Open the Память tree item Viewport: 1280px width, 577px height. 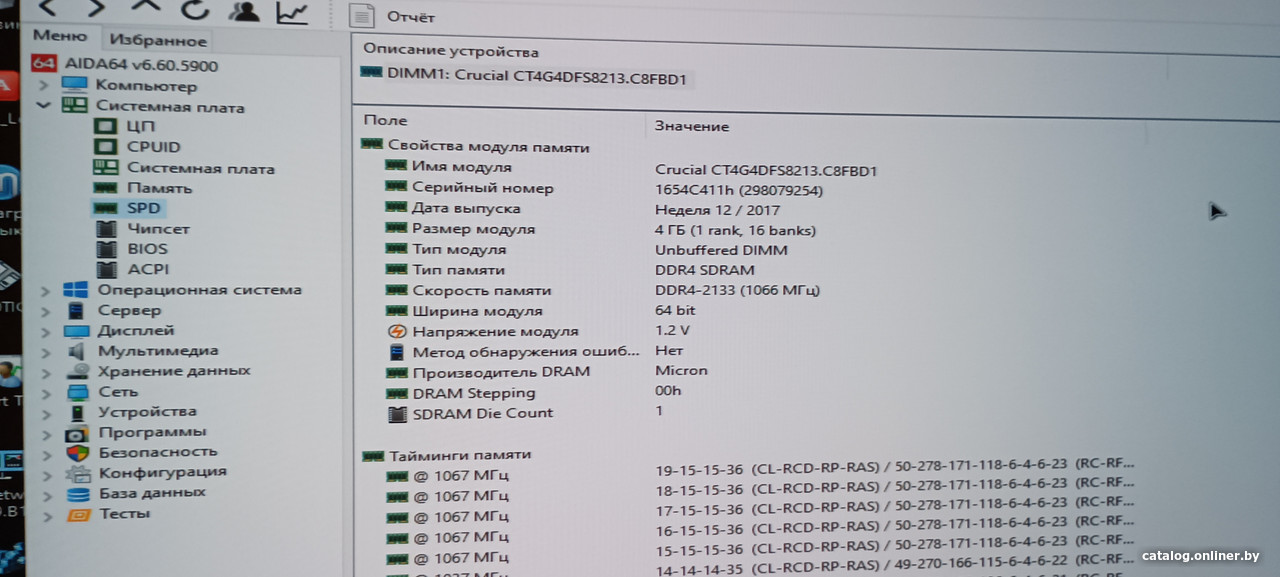click(159, 188)
